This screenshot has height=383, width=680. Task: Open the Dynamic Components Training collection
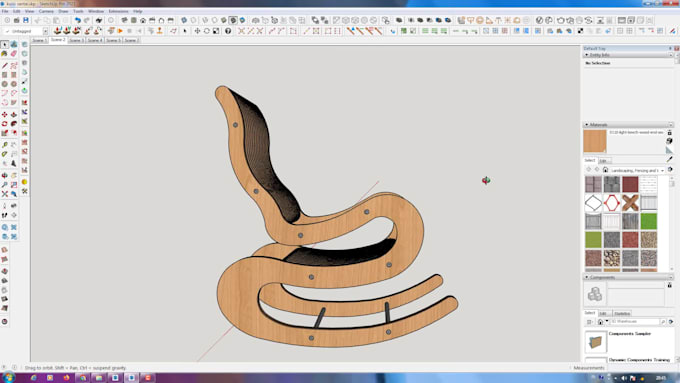pos(639,360)
